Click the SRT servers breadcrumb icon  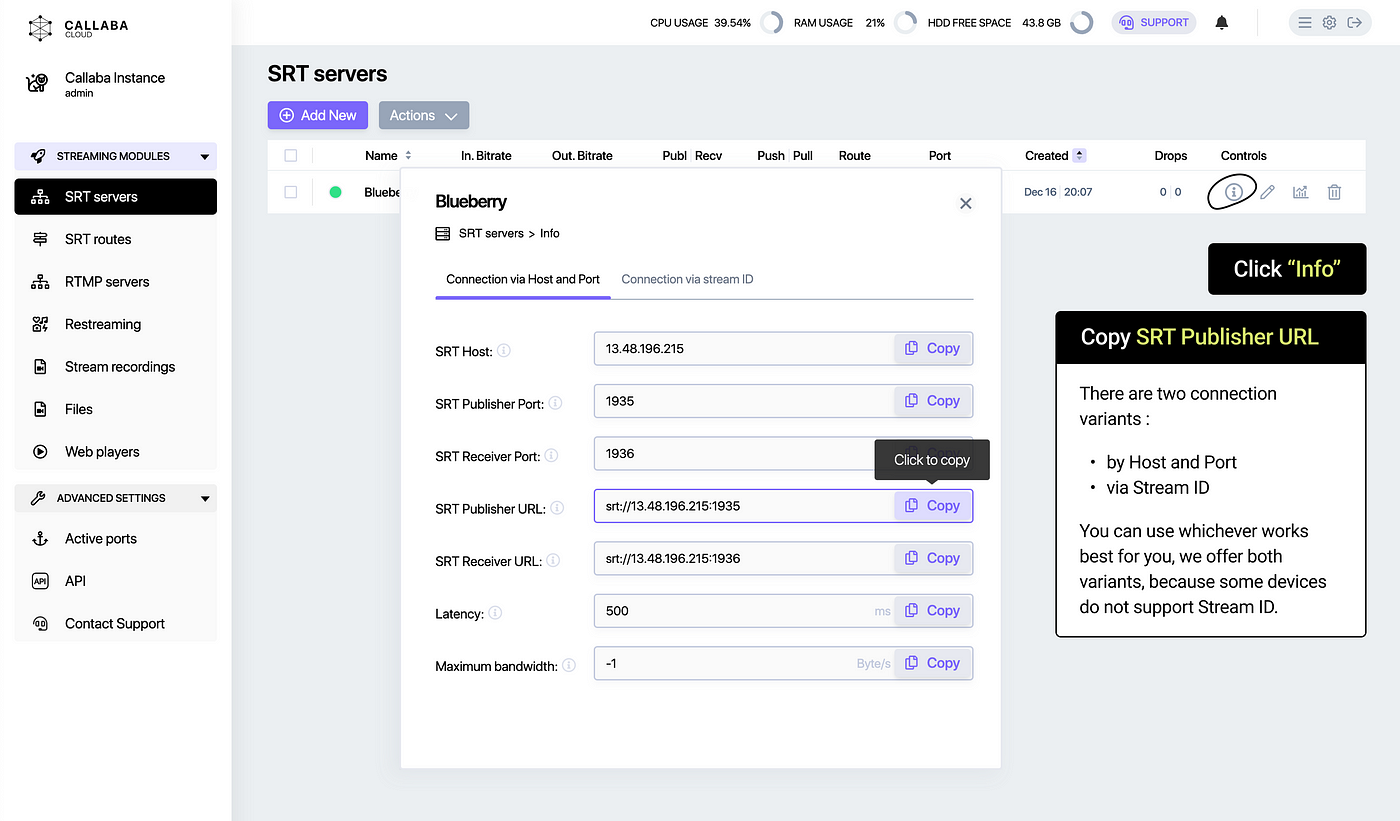pyautogui.click(x=443, y=233)
